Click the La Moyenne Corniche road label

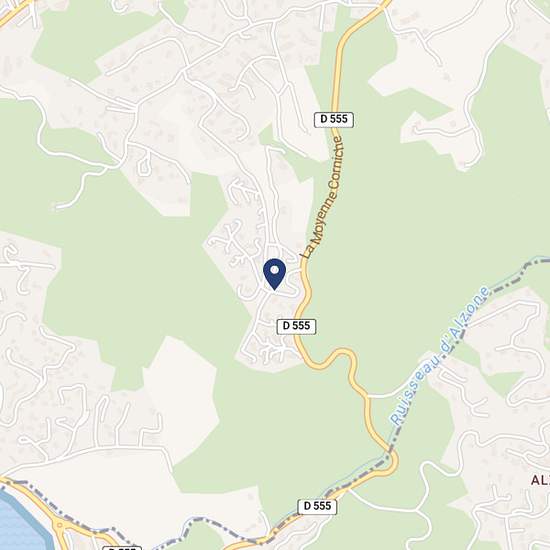point(323,197)
